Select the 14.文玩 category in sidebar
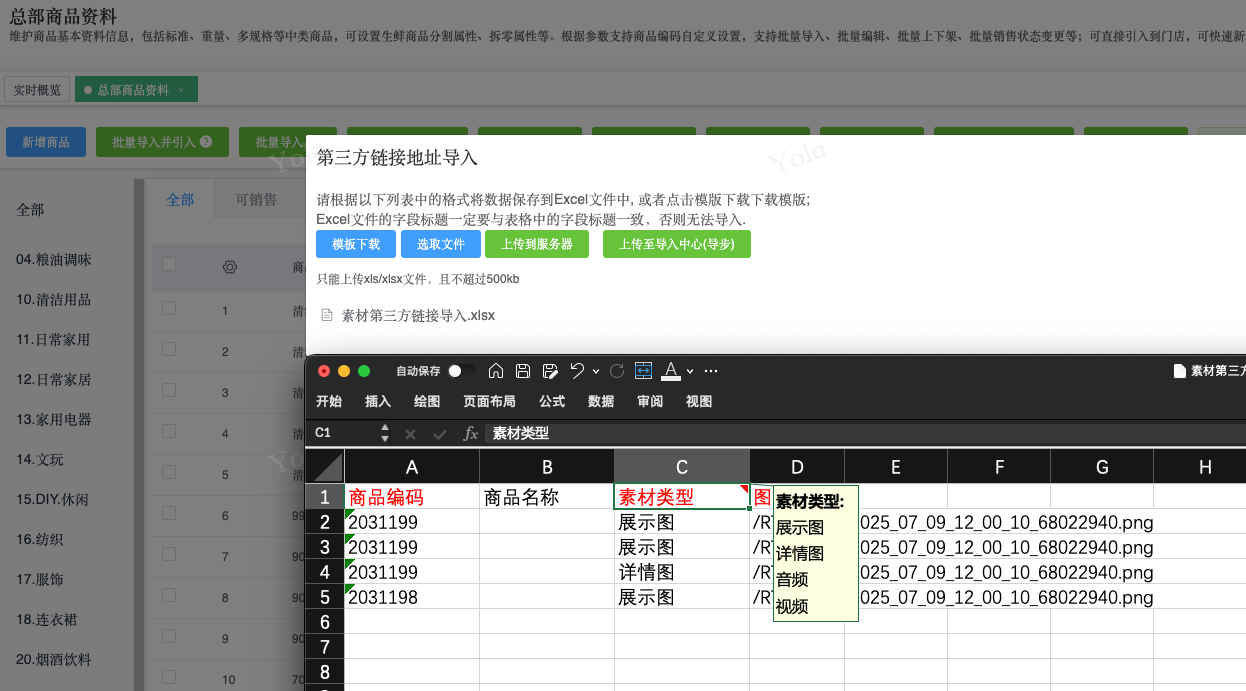 point(40,459)
